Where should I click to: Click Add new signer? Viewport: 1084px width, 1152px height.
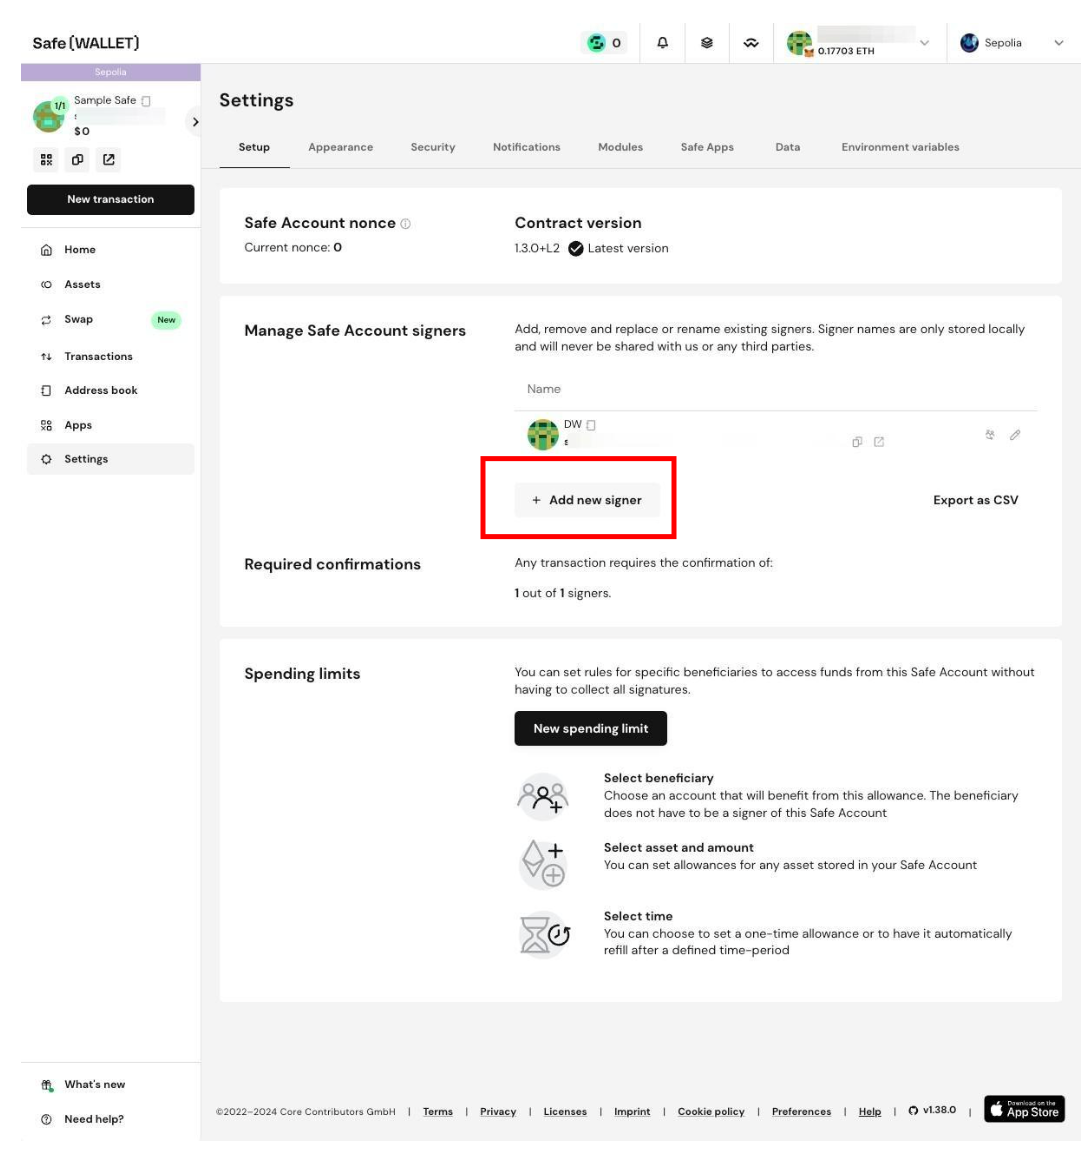point(586,500)
